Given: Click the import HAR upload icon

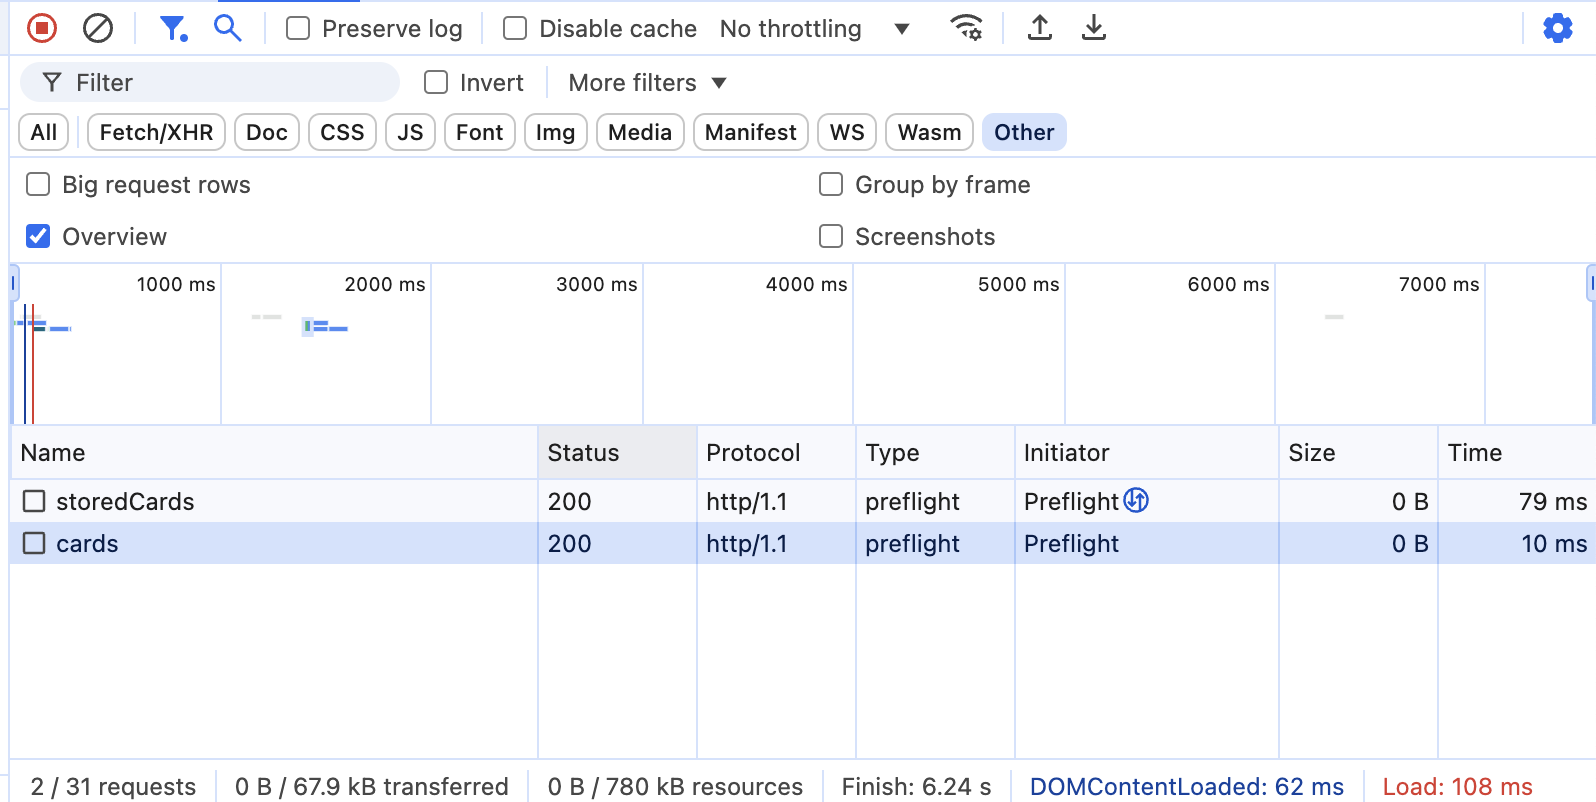Looking at the screenshot, I should 1040,28.
